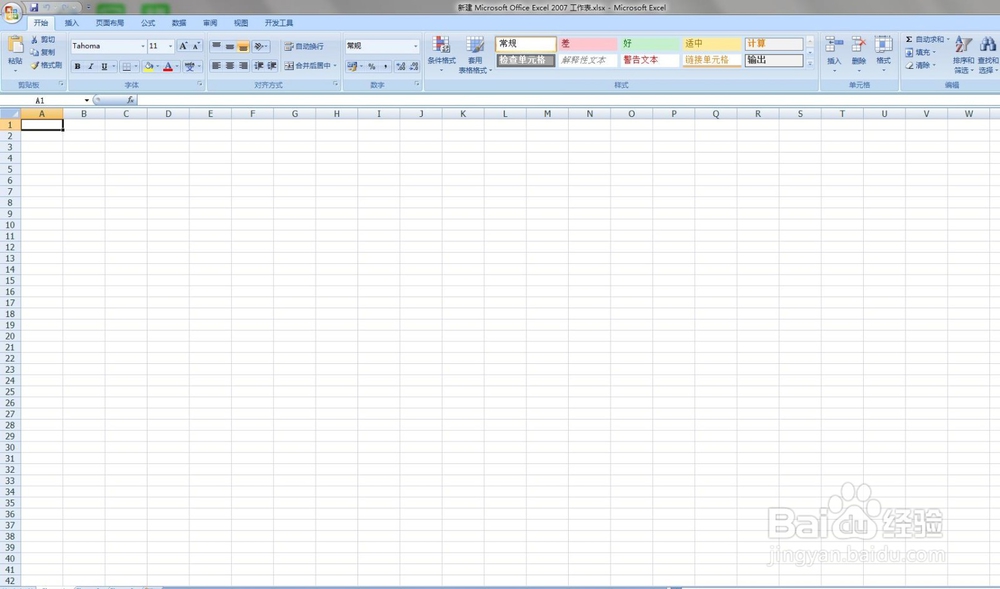The height and width of the screenshot is (589, 1000).
Task: Open the Alignment dialog launcher (对齐方式)
Action: [x=335, y=84]
